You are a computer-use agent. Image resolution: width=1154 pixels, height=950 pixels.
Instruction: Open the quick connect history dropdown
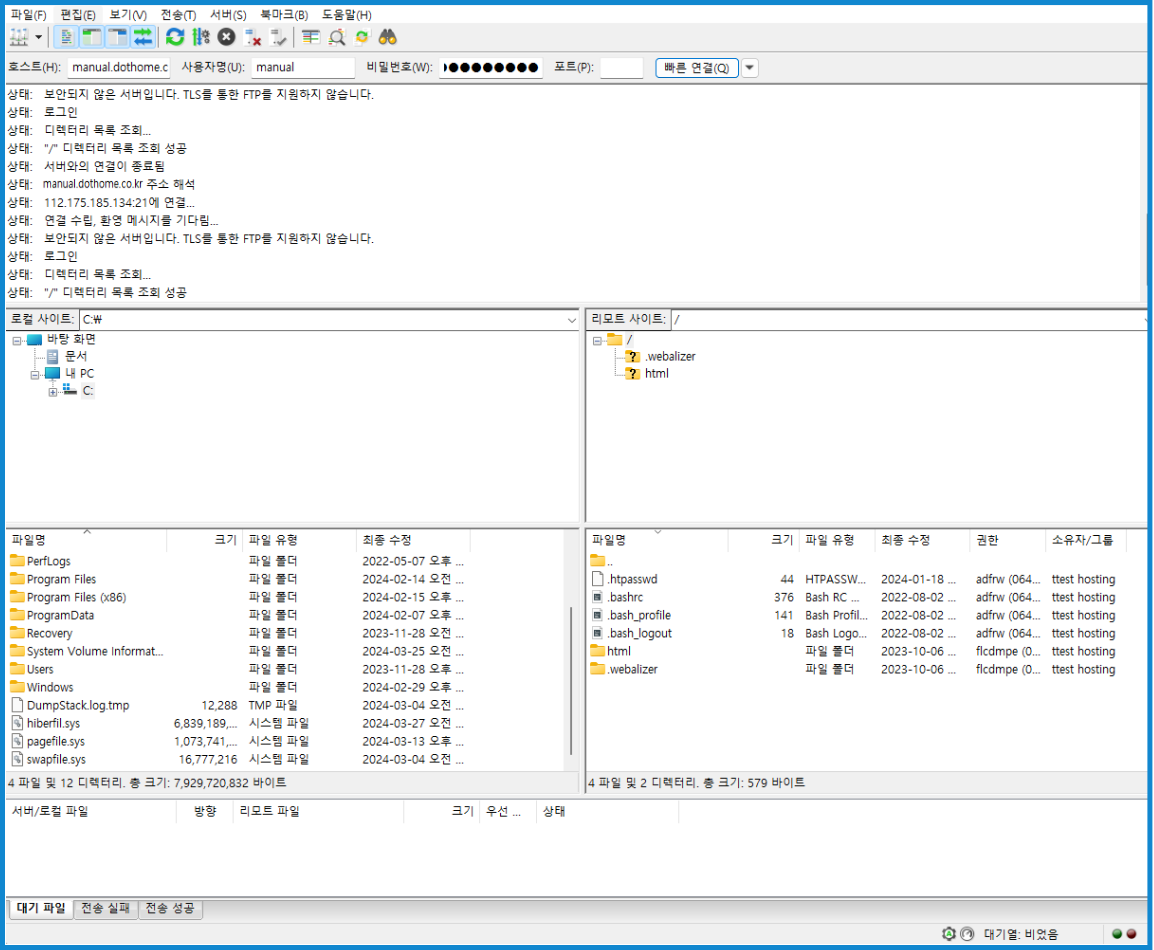[x=749, y=67]
